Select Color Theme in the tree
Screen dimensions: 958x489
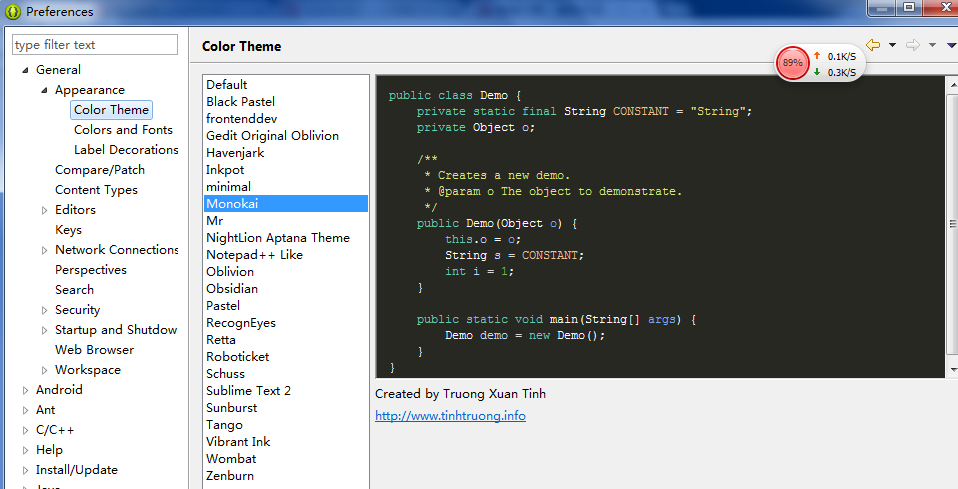click(111, 110)
